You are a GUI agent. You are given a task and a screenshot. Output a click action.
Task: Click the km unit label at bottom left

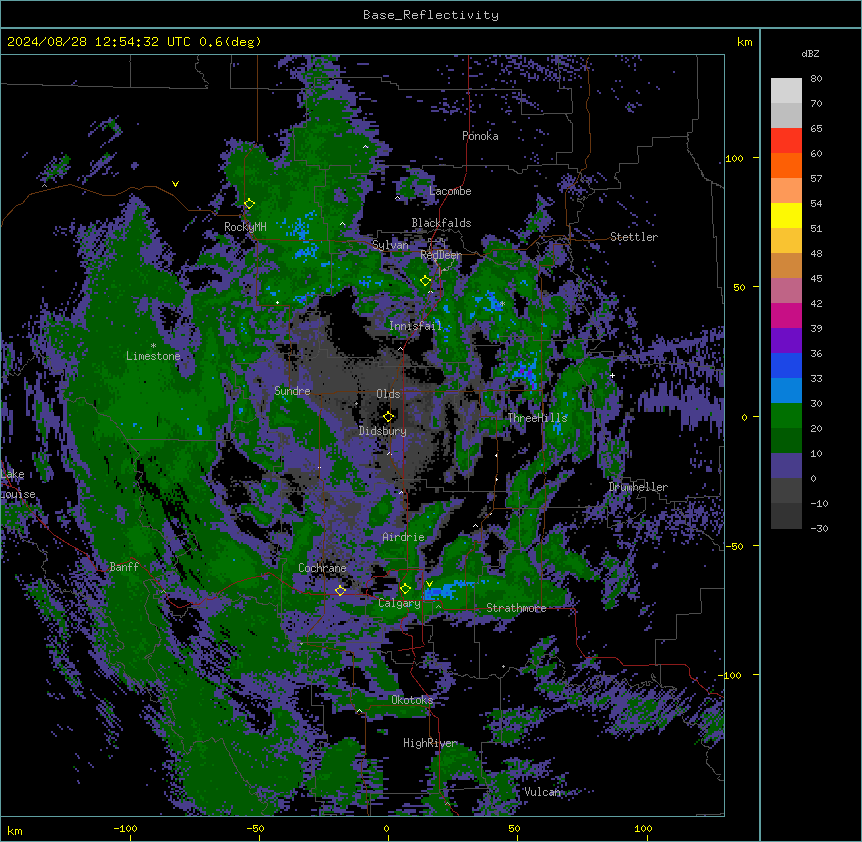tap(15, 831)
